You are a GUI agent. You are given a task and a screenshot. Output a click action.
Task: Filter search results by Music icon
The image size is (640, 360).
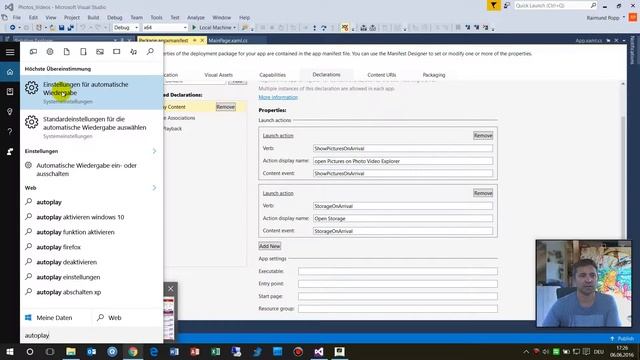133,52
